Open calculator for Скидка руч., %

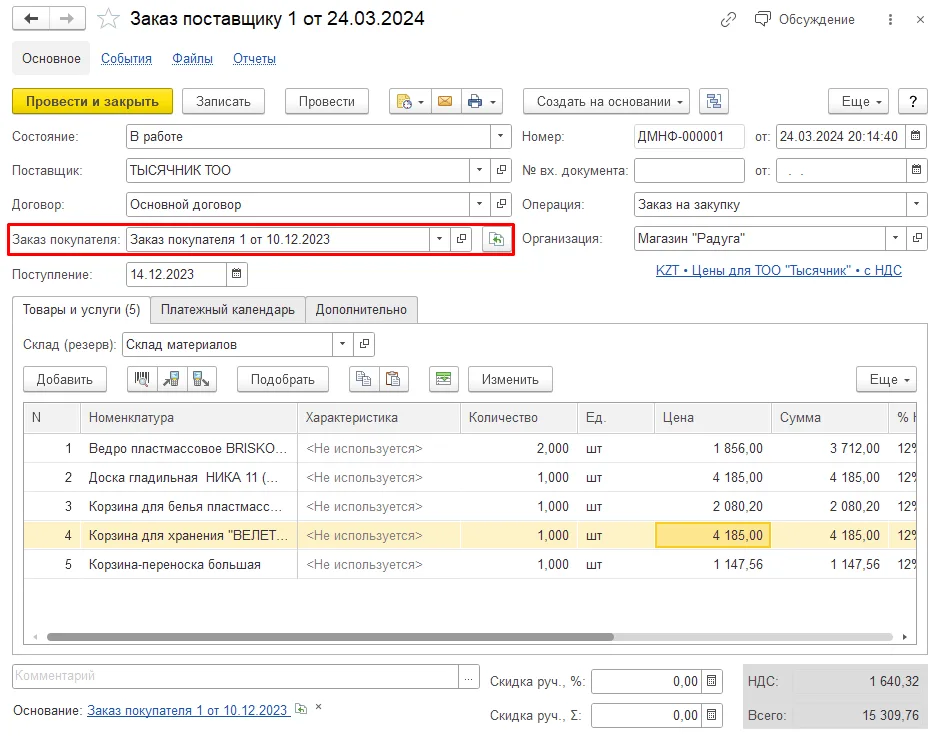(x=711, y=681)
